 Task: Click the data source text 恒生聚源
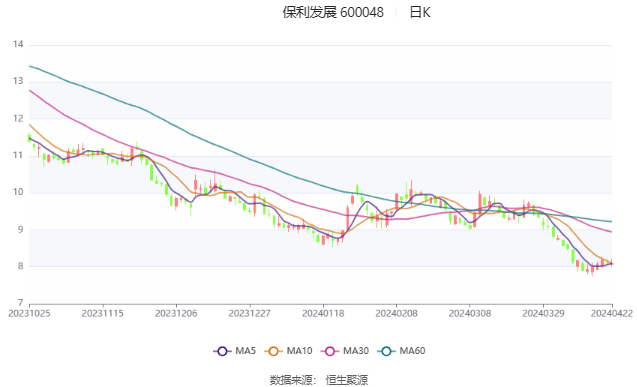(347, 380)
